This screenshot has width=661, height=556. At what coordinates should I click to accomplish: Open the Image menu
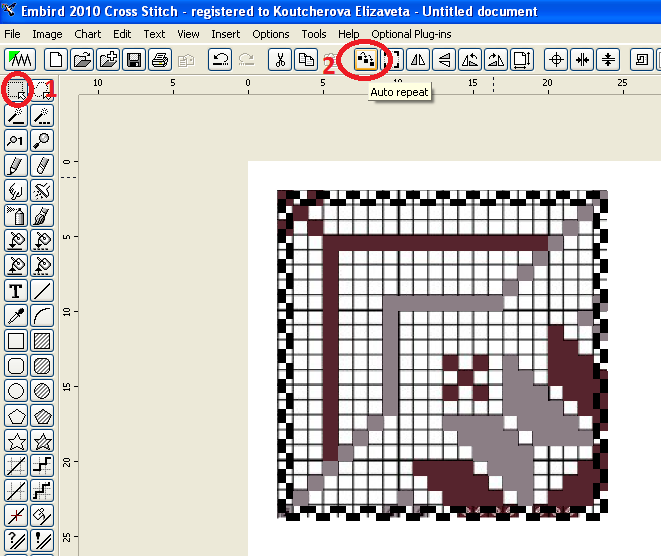point(47,34)
